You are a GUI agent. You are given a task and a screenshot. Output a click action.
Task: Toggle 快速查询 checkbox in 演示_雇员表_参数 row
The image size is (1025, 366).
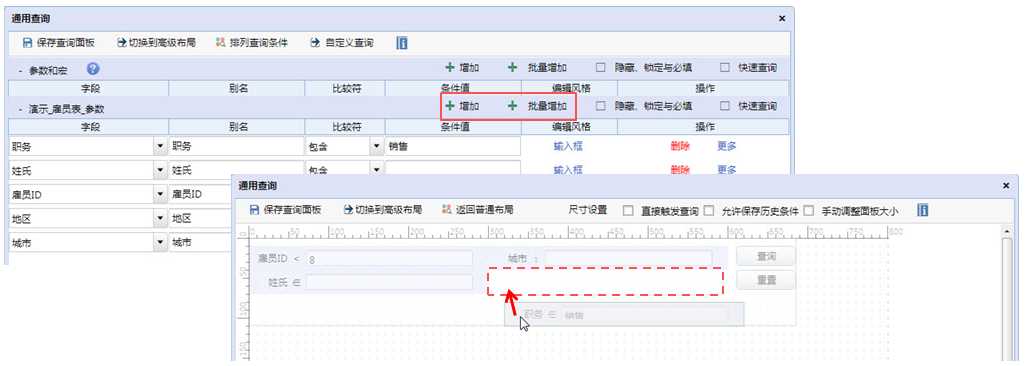[724, 106]
